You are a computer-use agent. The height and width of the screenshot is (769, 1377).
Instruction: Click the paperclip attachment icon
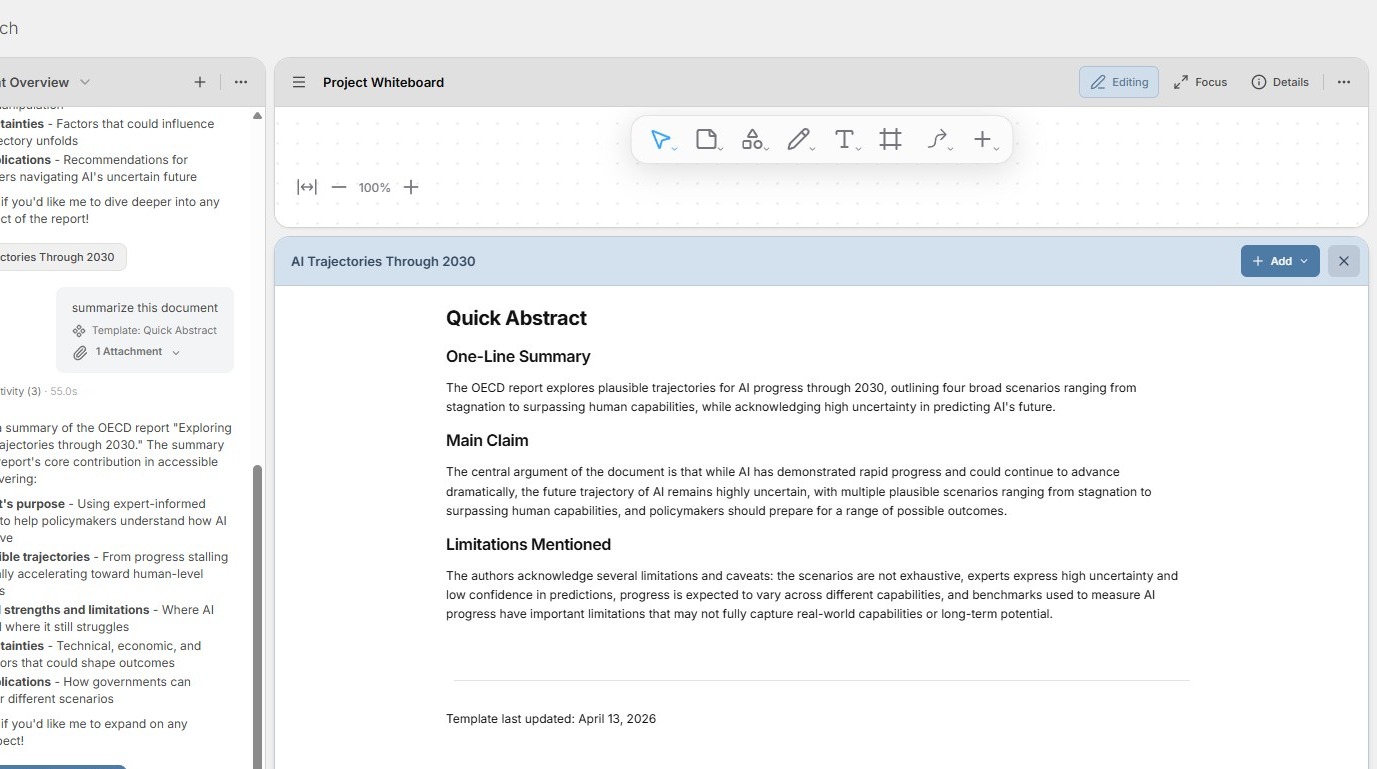[80, 352]
